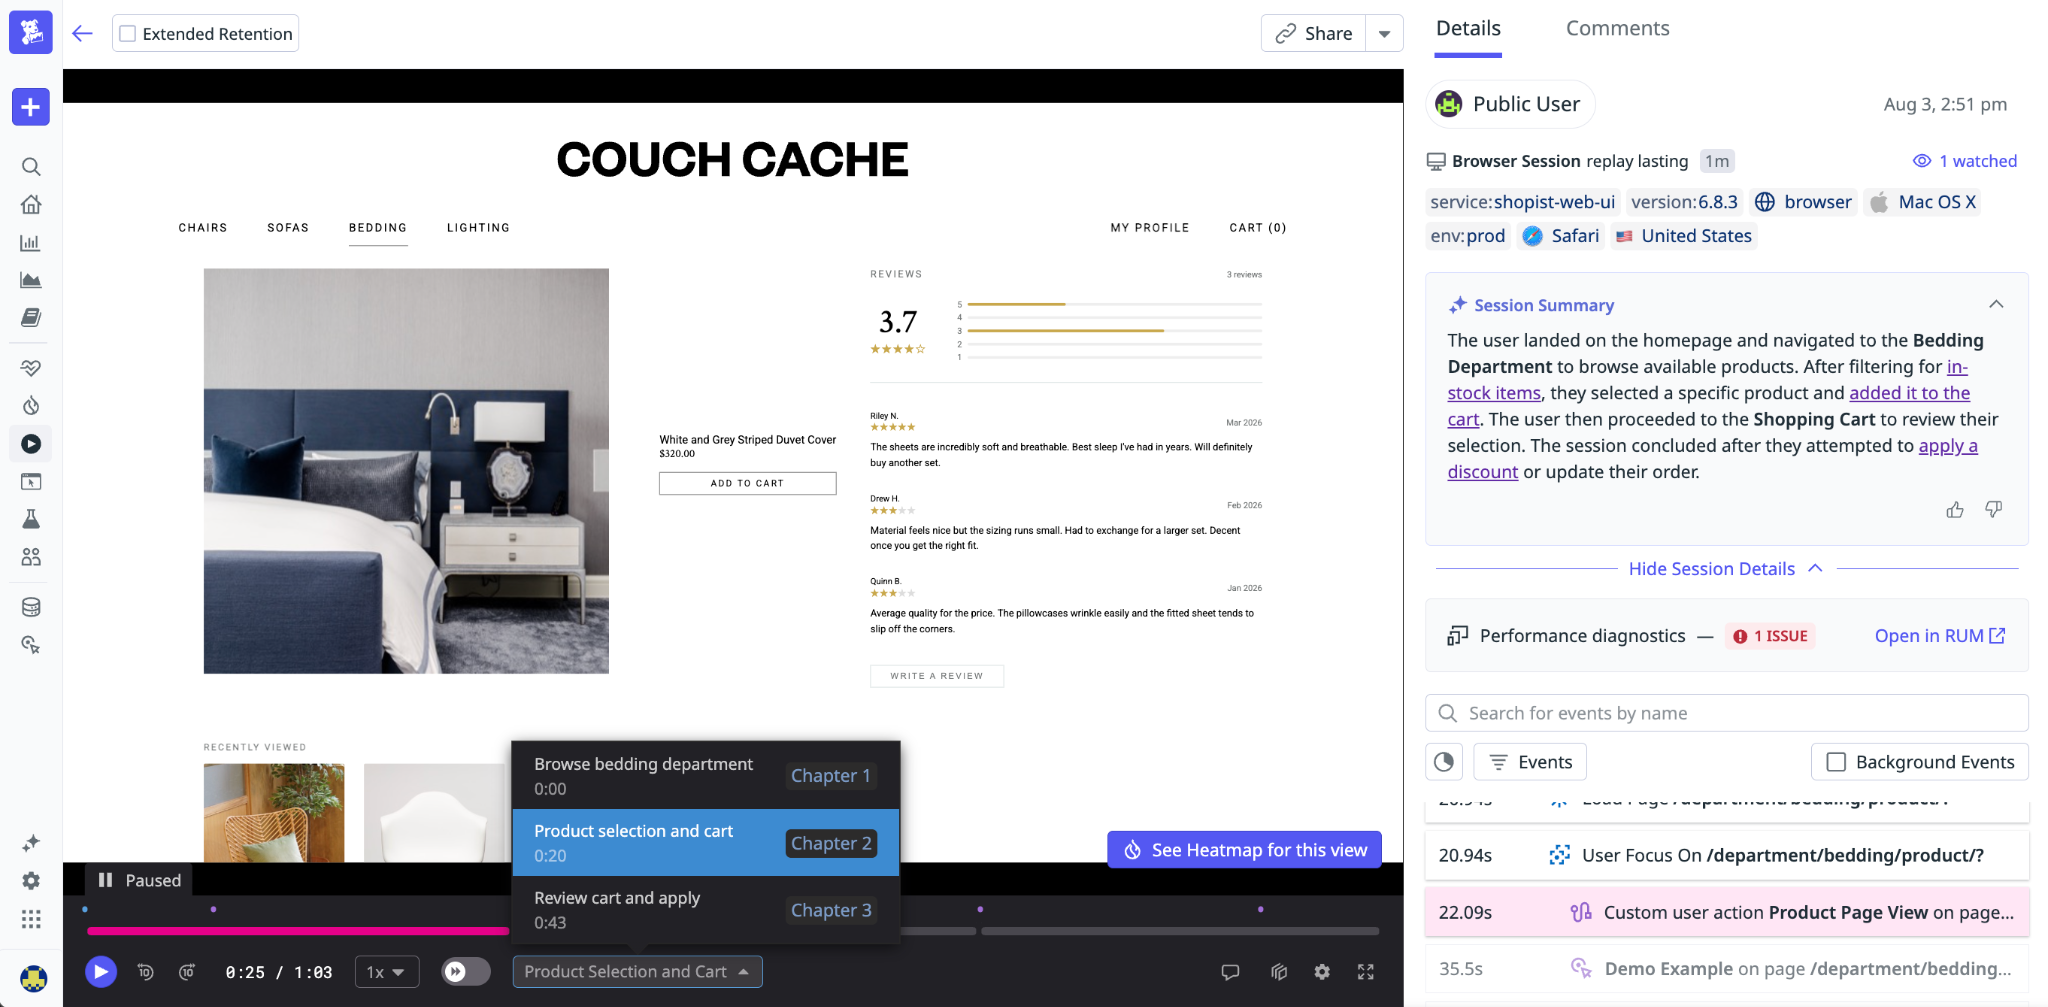This screenshot has width=2048, height=1007.
Task: Enter fullscreen replay mode
Action: pos(1366,972)
